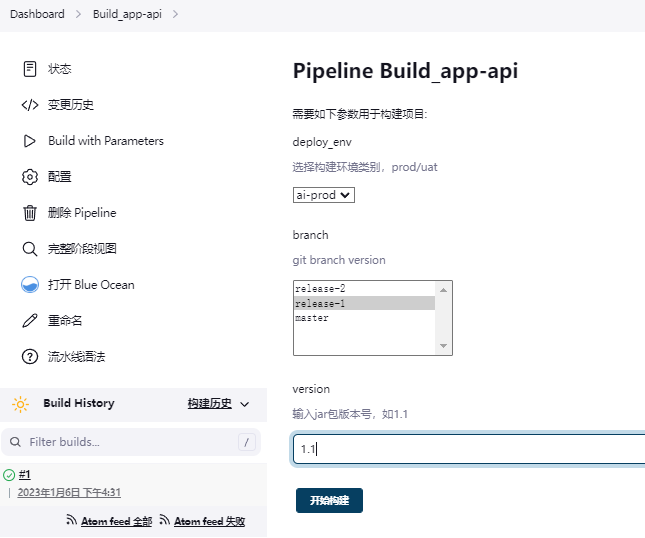Click the Build with Parameters play icon

pos(30,141)
